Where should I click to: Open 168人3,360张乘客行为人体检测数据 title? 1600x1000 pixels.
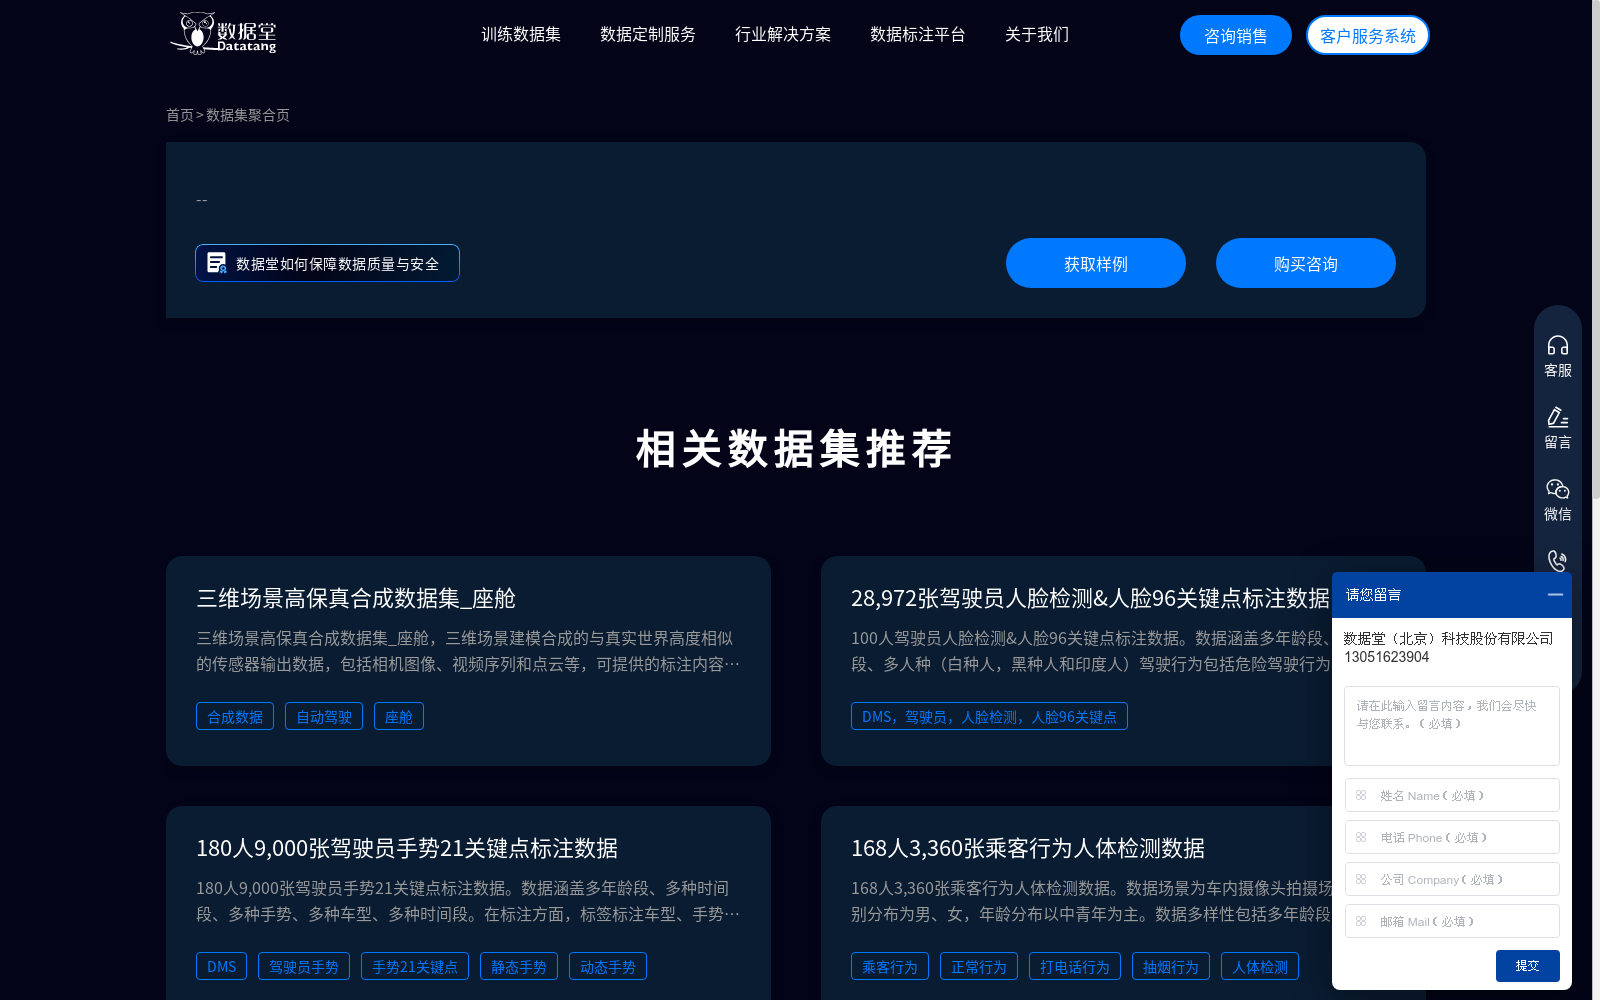coord(1028,848)
